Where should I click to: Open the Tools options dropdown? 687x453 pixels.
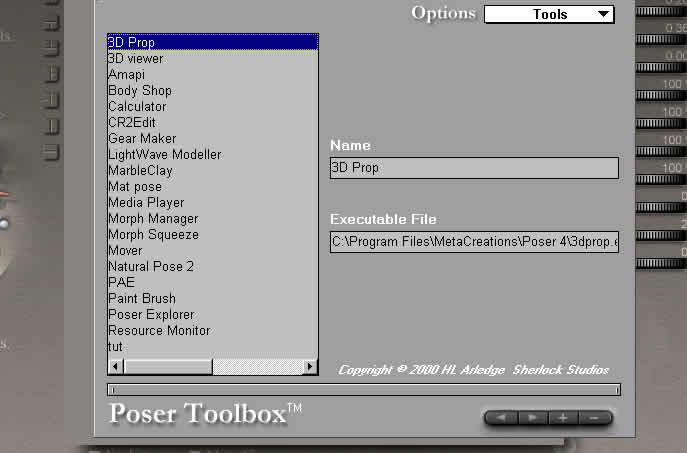click(549, 14)
